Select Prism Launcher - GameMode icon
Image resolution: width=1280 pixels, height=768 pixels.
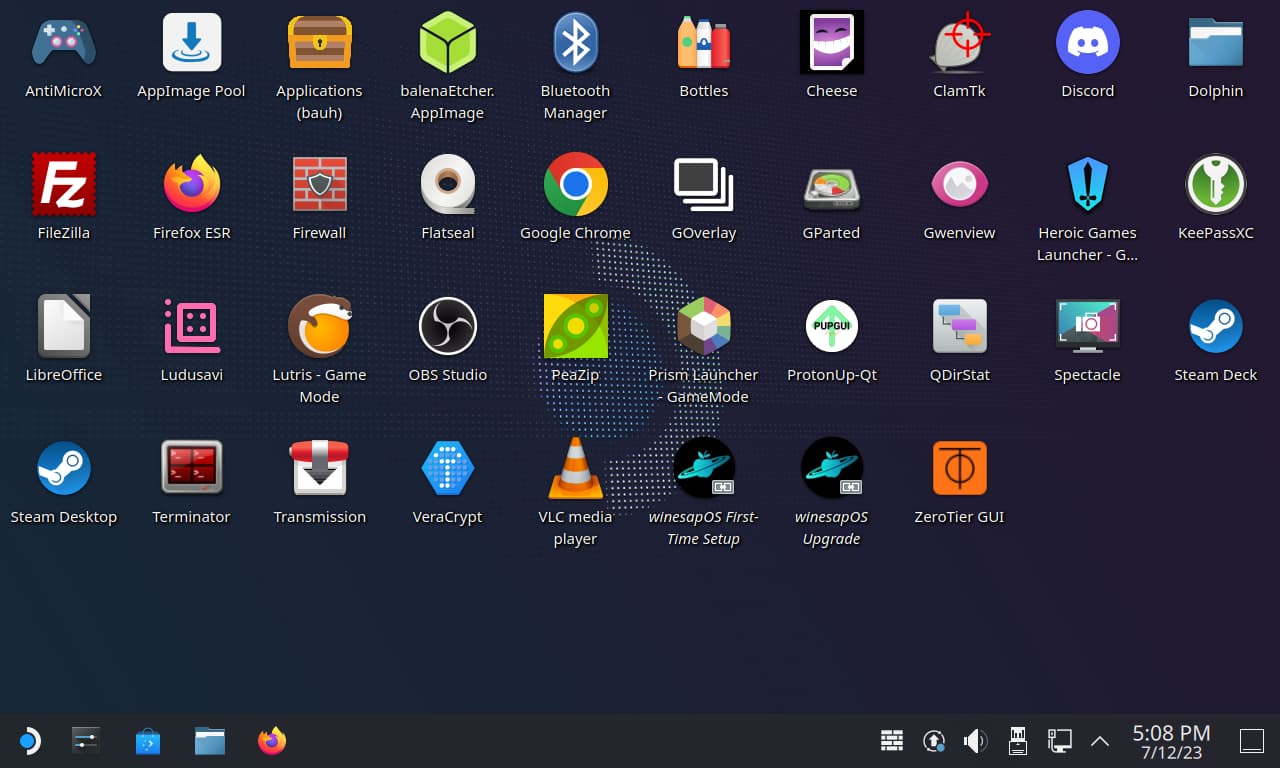pyautogui.click(x=703, y=326)
